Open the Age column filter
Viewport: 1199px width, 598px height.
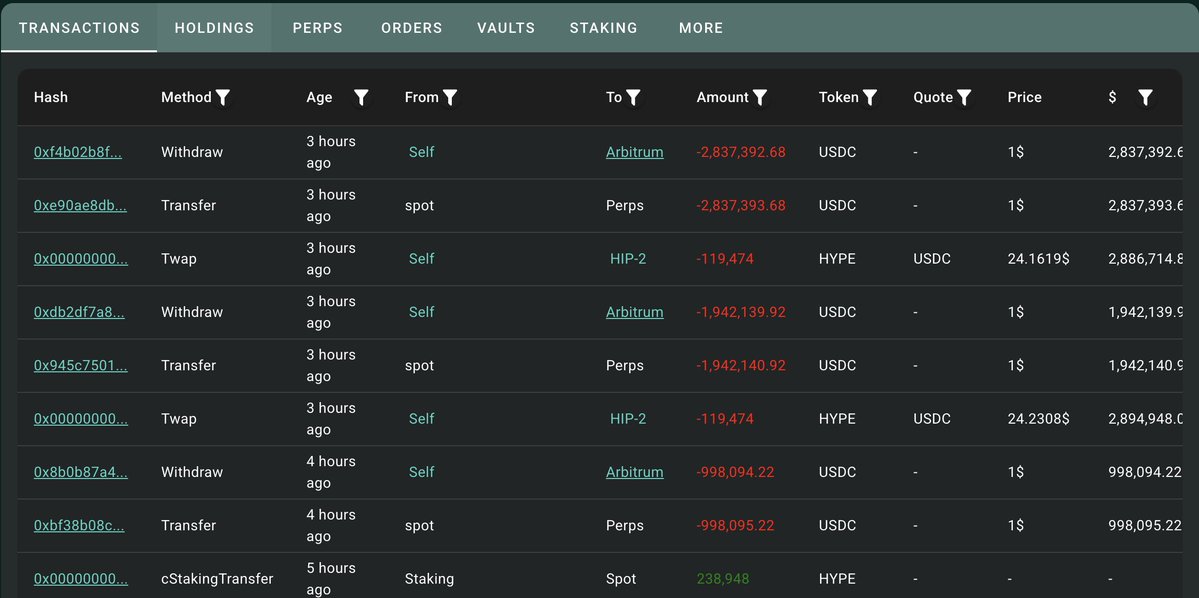(x=361, y=97)
